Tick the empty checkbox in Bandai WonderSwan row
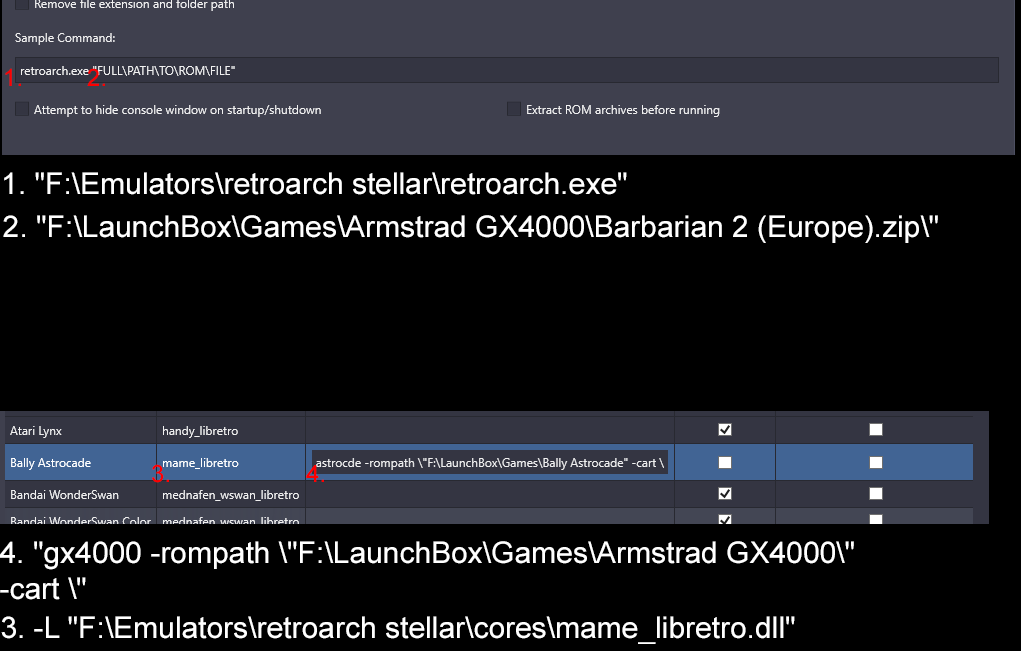 (876, 493)
